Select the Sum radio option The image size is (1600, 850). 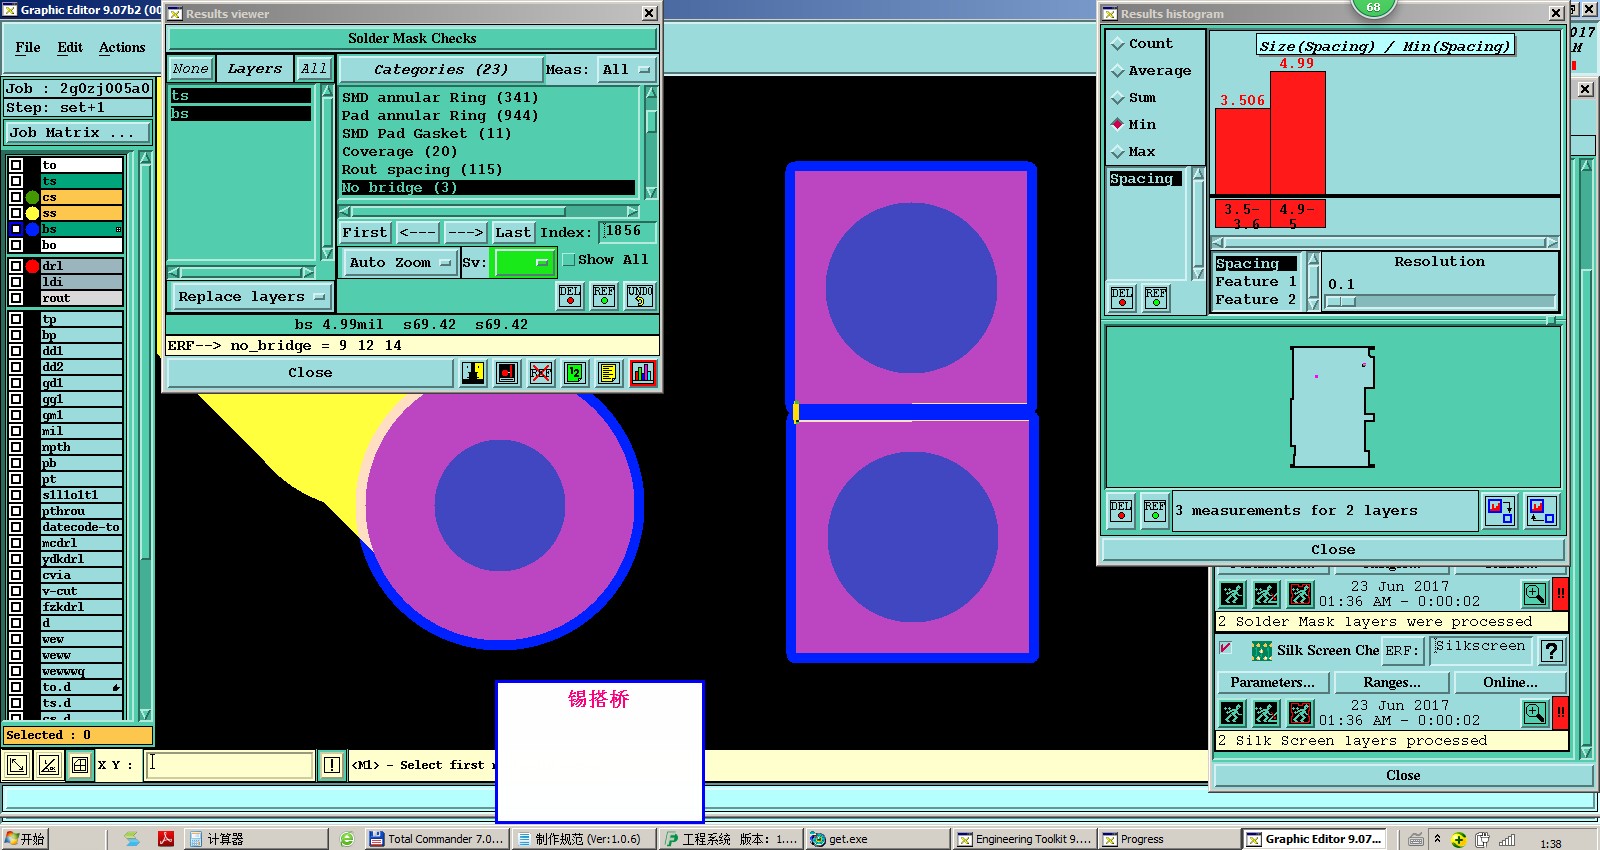[x=1133, y=98]
